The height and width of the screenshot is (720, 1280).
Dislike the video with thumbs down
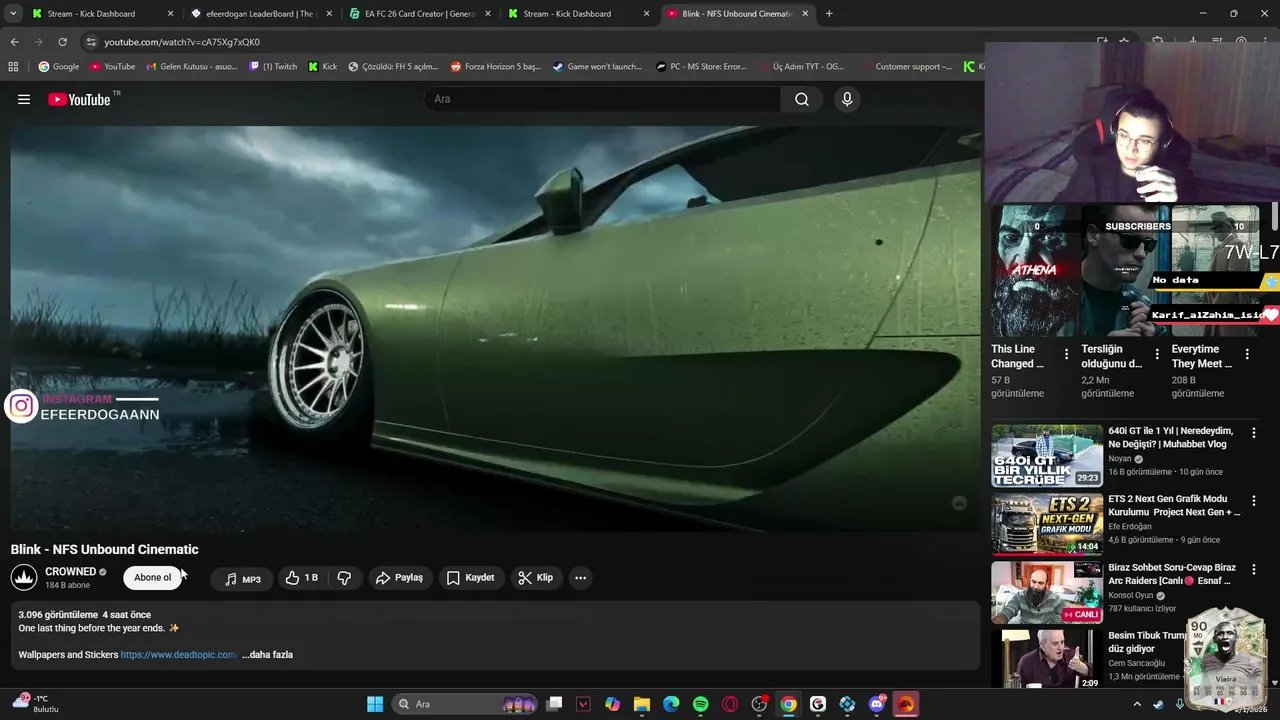click(344, 578)
